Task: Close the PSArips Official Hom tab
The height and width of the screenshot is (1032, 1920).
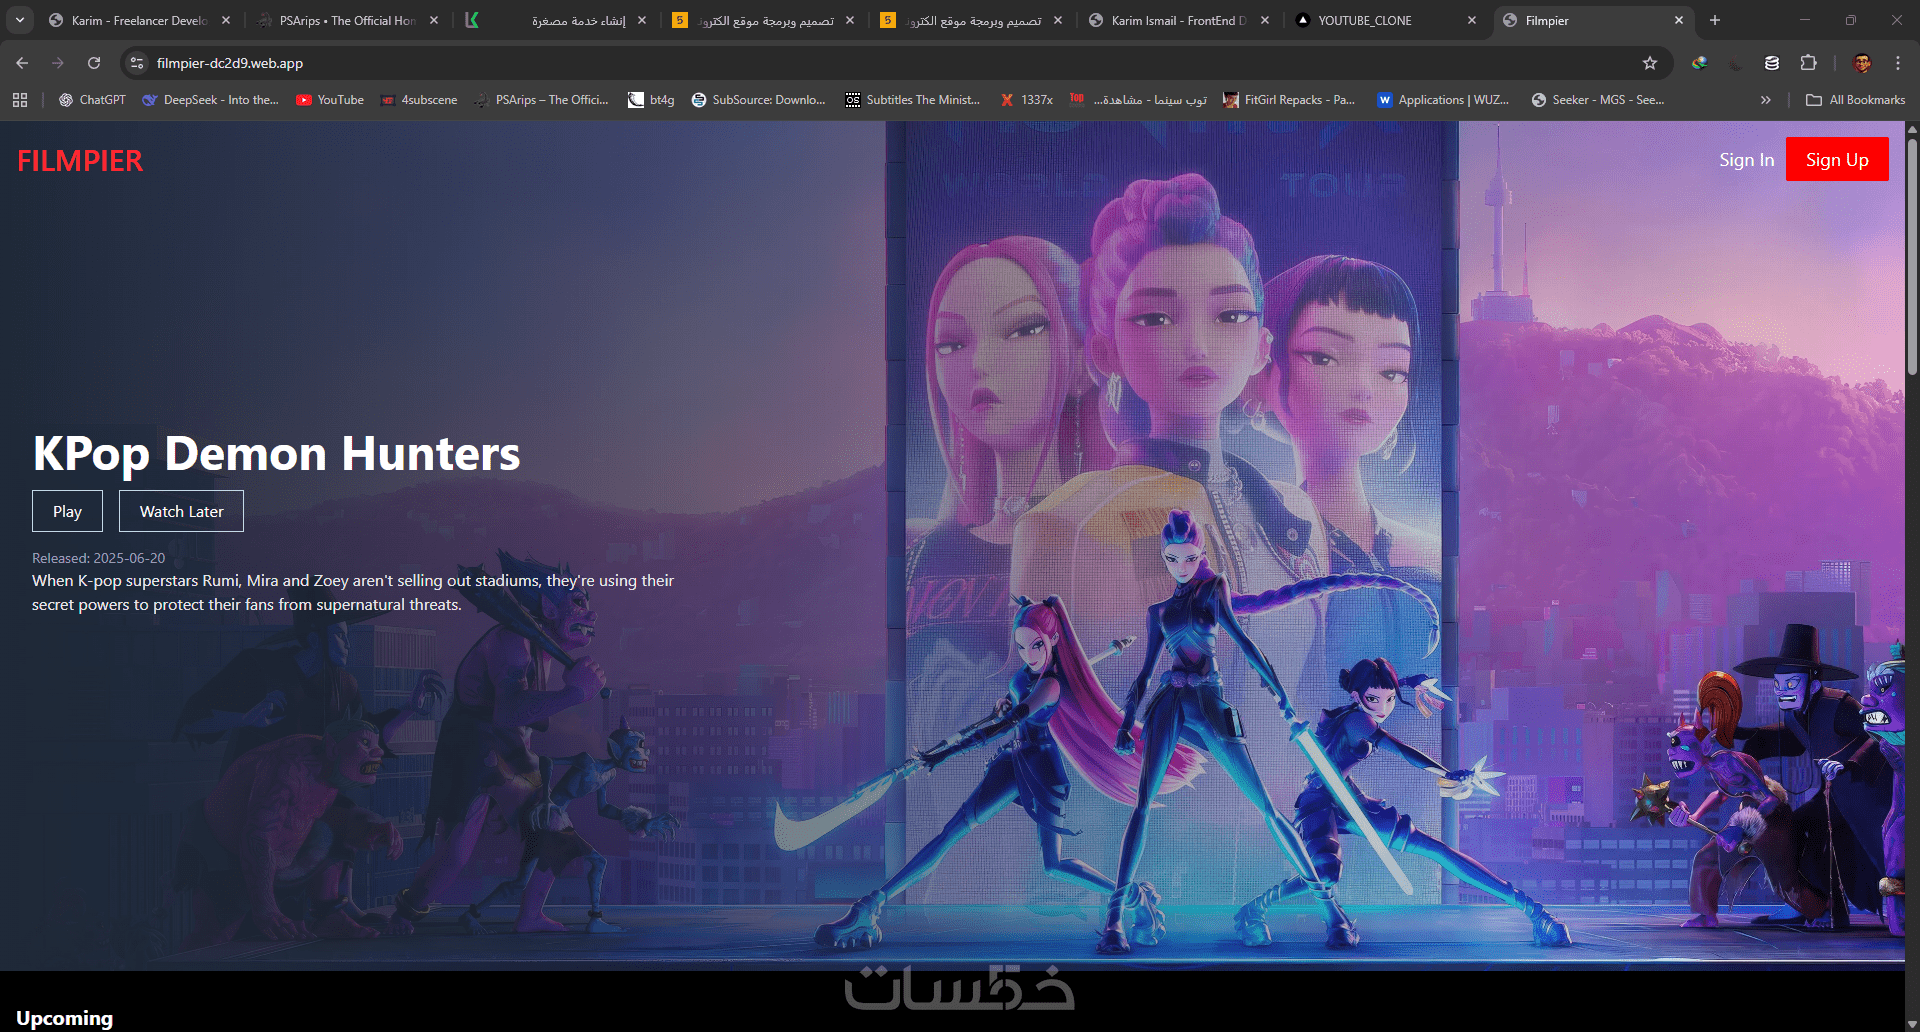Action: pos(434,20)
